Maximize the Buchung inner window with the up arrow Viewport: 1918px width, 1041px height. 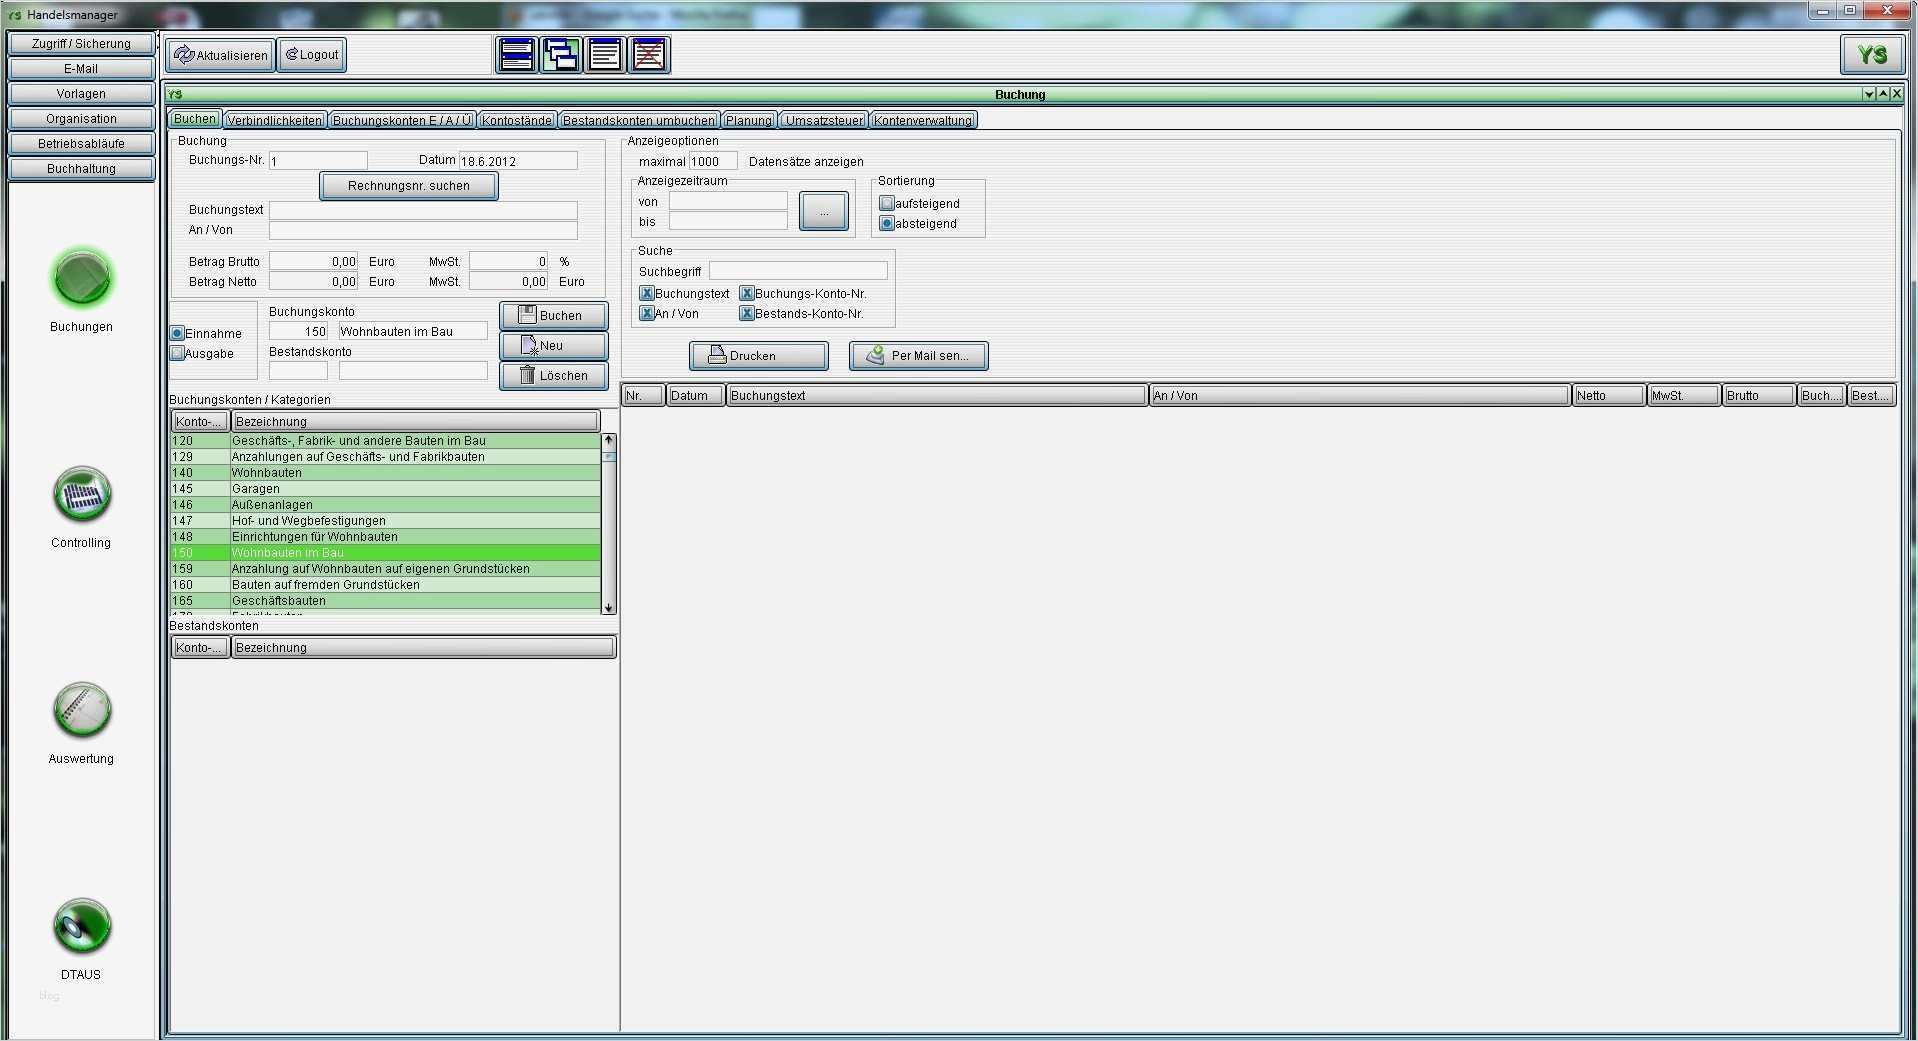tap(1882, 94)
